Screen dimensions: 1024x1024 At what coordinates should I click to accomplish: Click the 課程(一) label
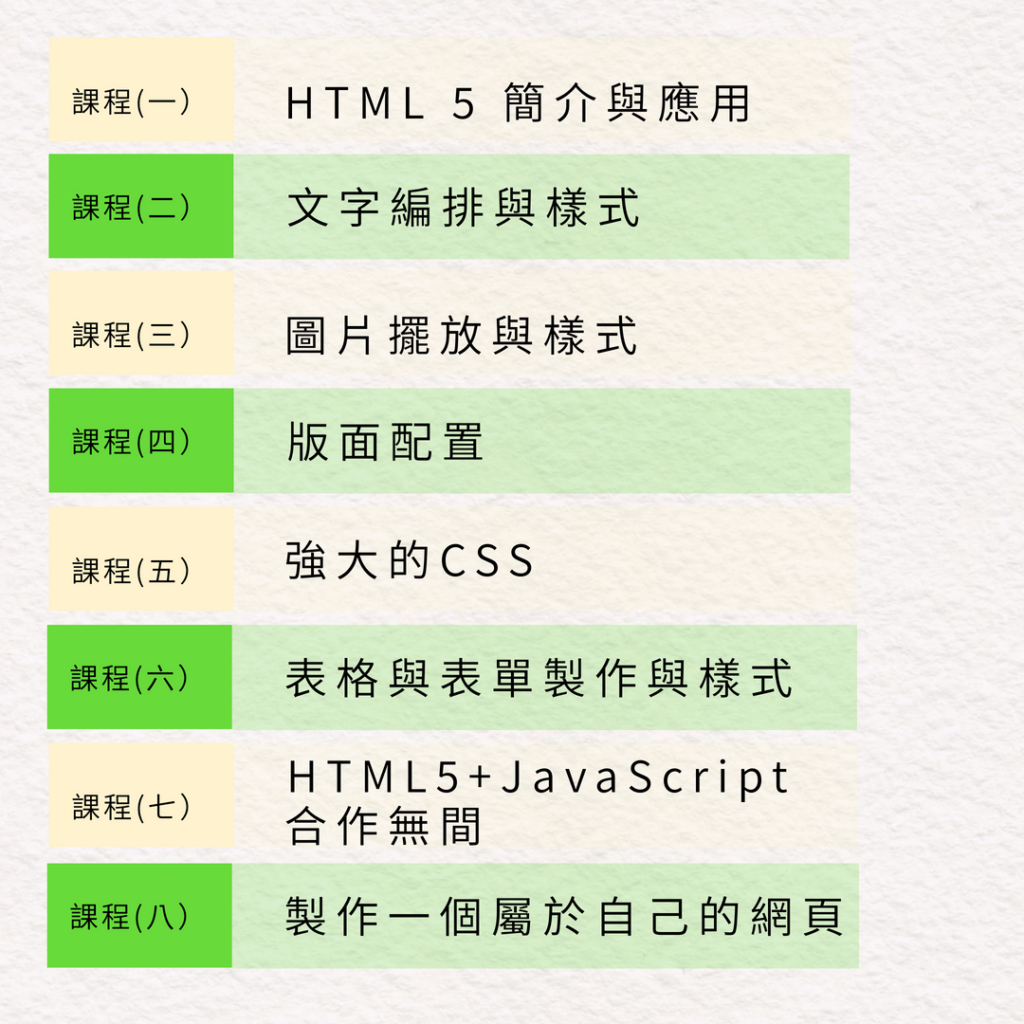click(140, 100)
